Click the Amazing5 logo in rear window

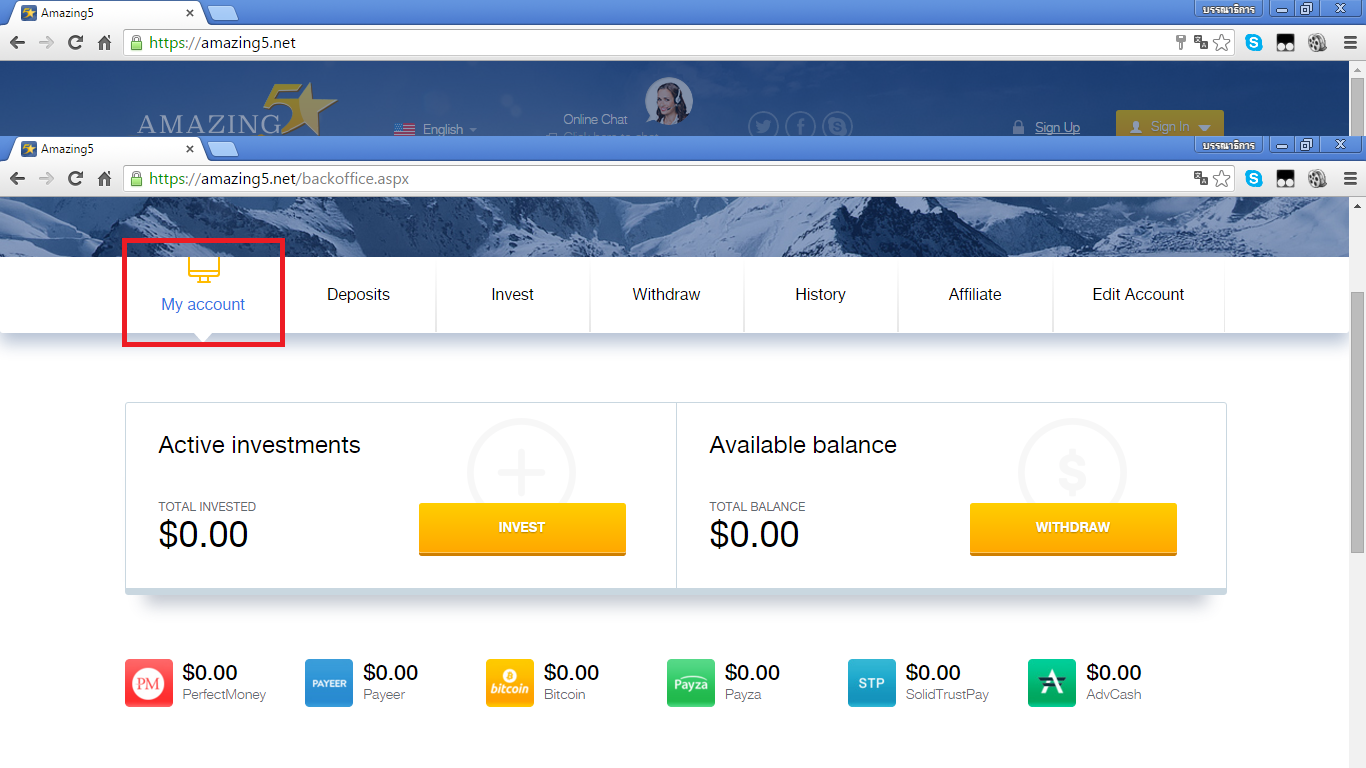click(x=237, y=110)
